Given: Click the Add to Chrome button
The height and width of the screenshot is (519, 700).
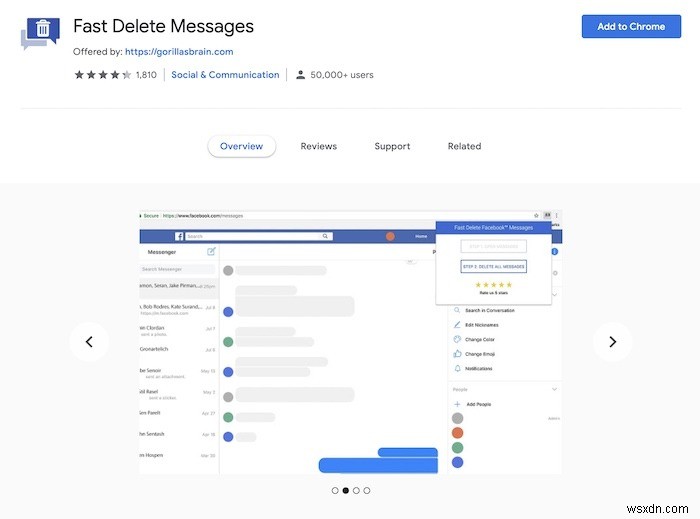Looking at the screenshot, I should pyautogui.click(x=631, y=26).
